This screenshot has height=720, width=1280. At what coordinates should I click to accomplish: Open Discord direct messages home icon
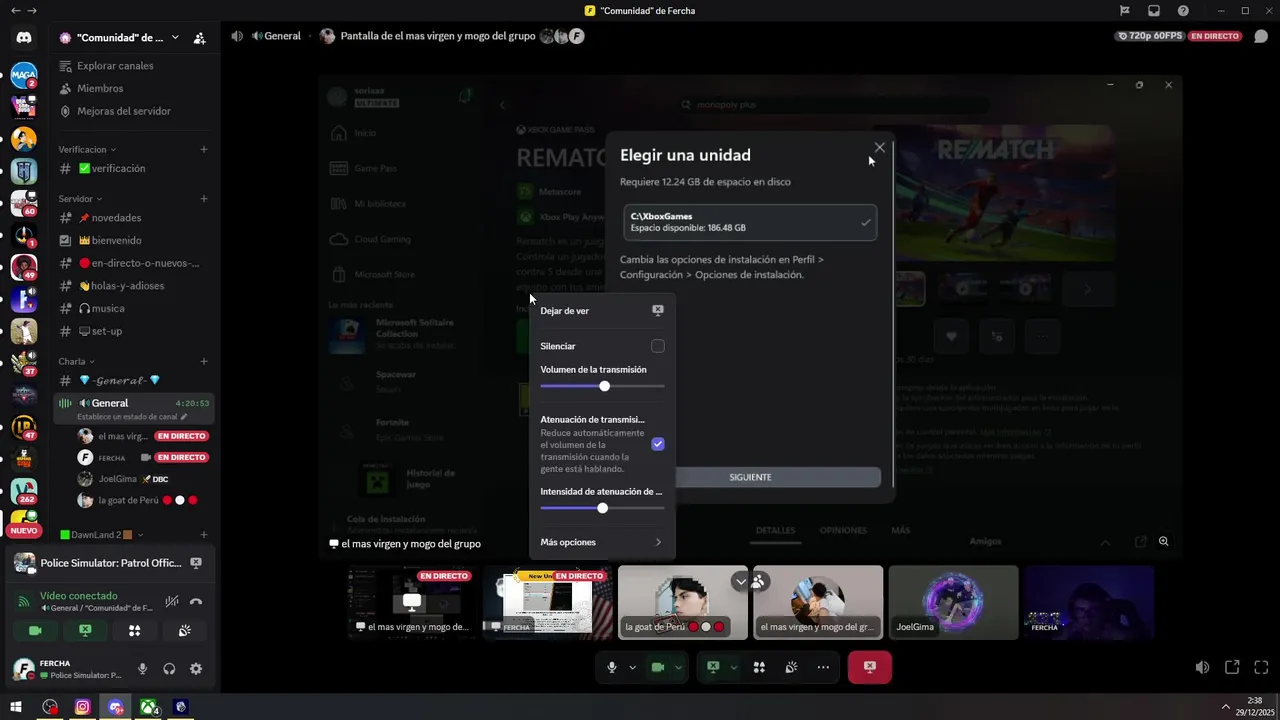[x=24, y=38]
